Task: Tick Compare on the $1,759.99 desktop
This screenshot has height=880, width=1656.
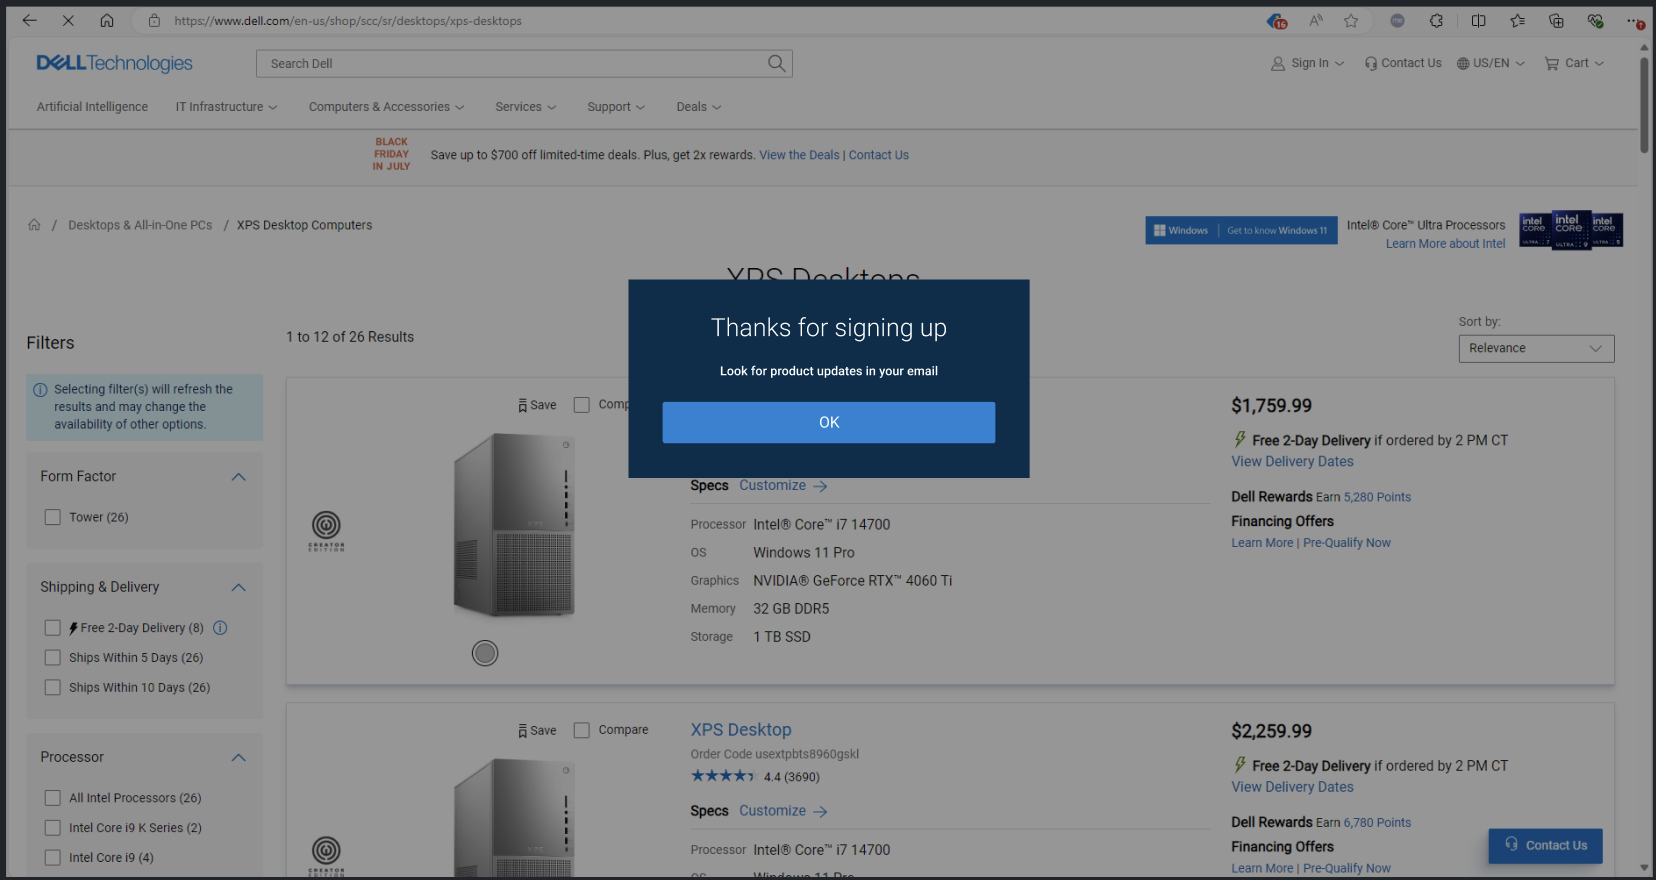Action: (581, 405)
